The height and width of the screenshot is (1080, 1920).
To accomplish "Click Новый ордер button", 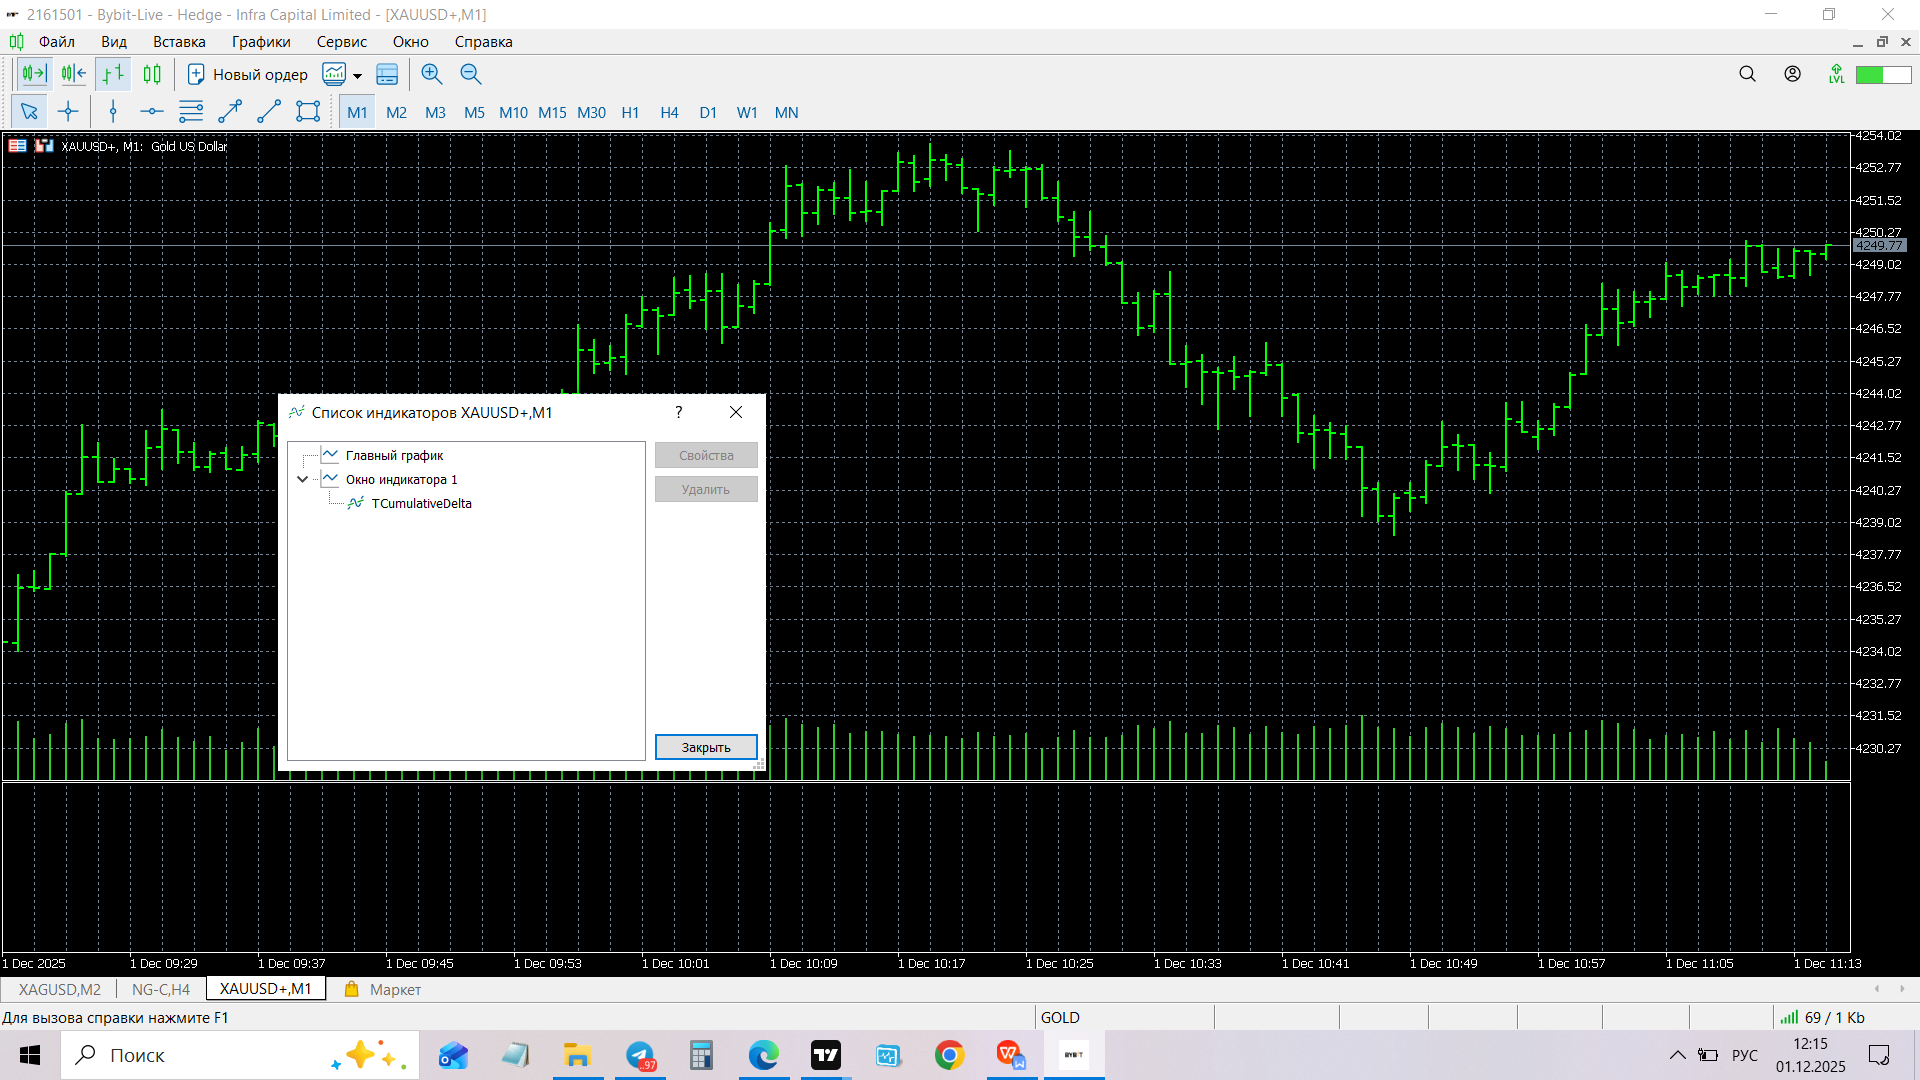I will [248, 74].
